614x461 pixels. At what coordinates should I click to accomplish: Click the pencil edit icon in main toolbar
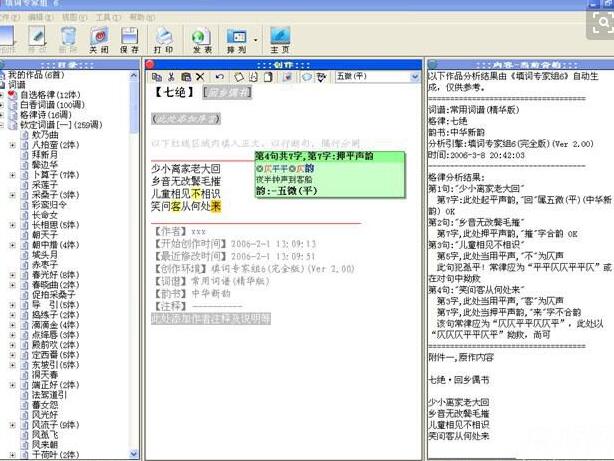[x=37, y=36]
